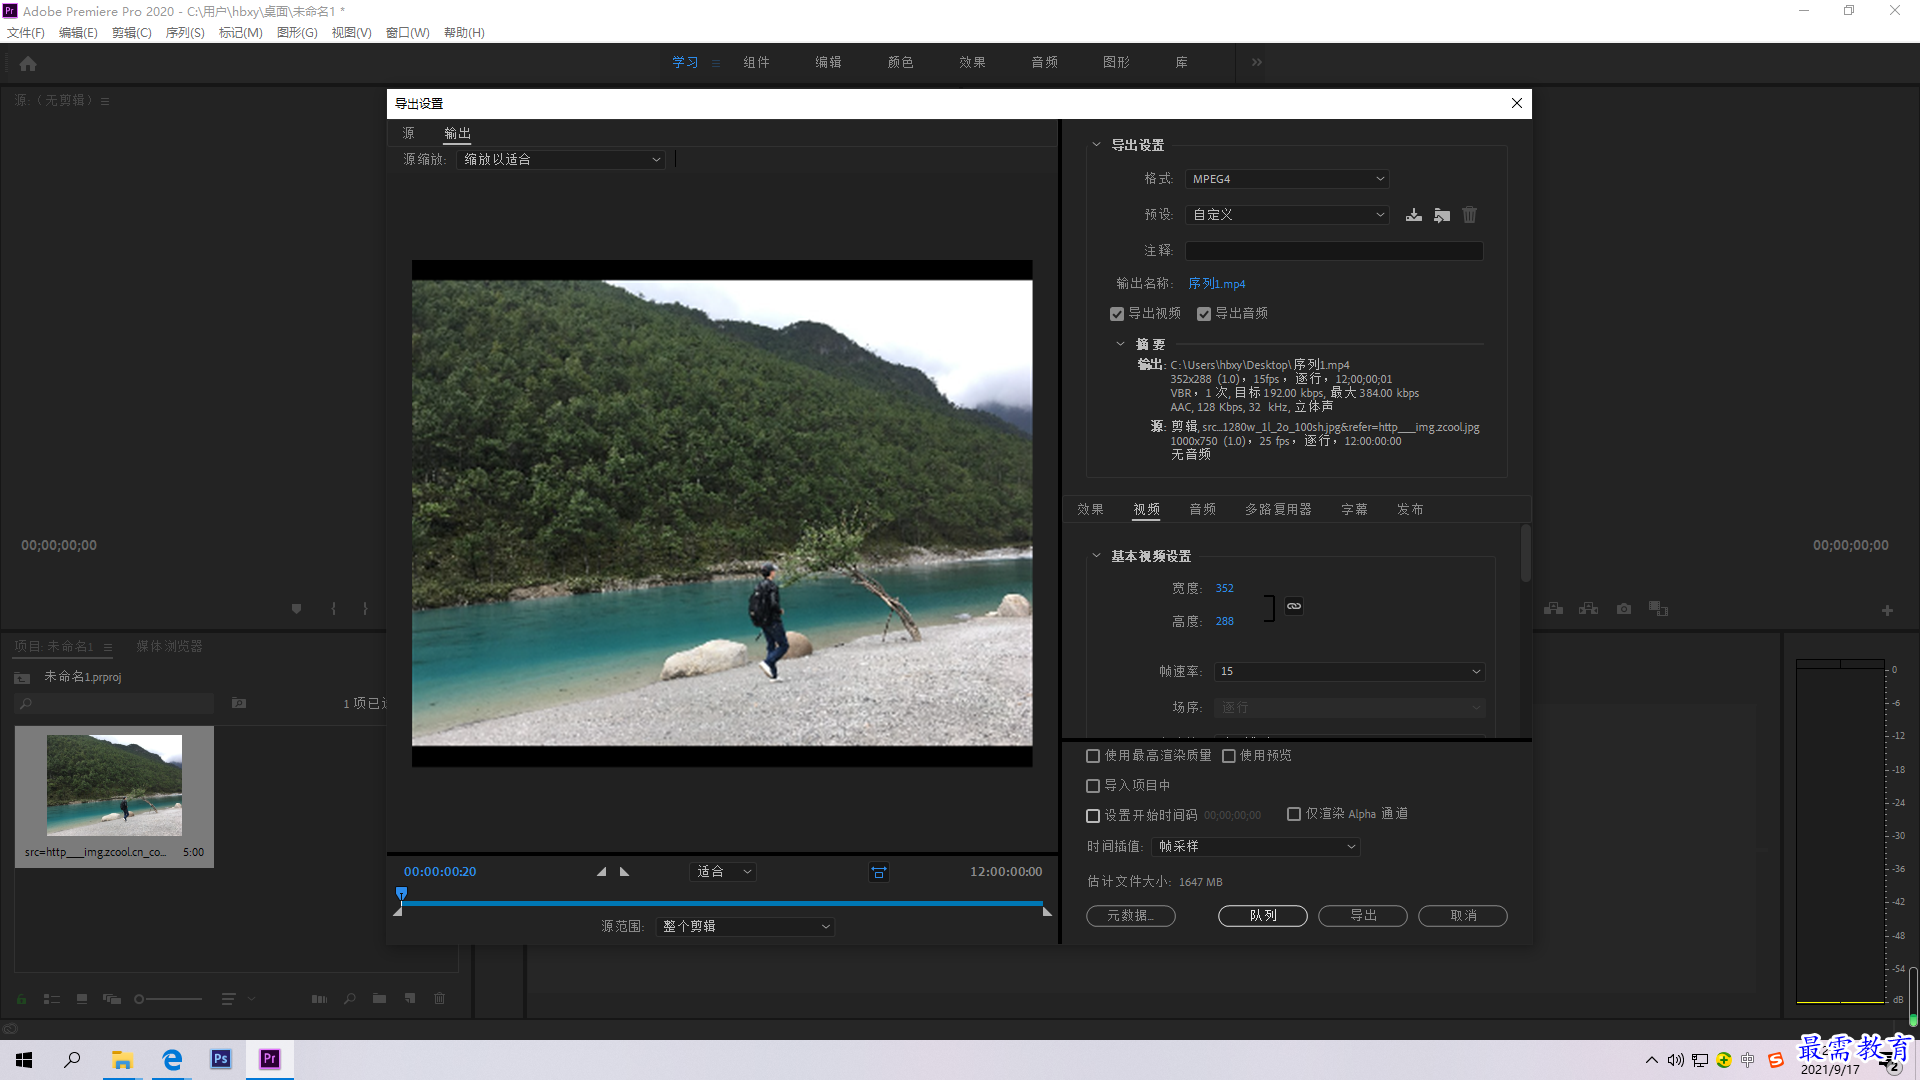Open button editor plus icon in monitor

click(x=1887, y=610)
